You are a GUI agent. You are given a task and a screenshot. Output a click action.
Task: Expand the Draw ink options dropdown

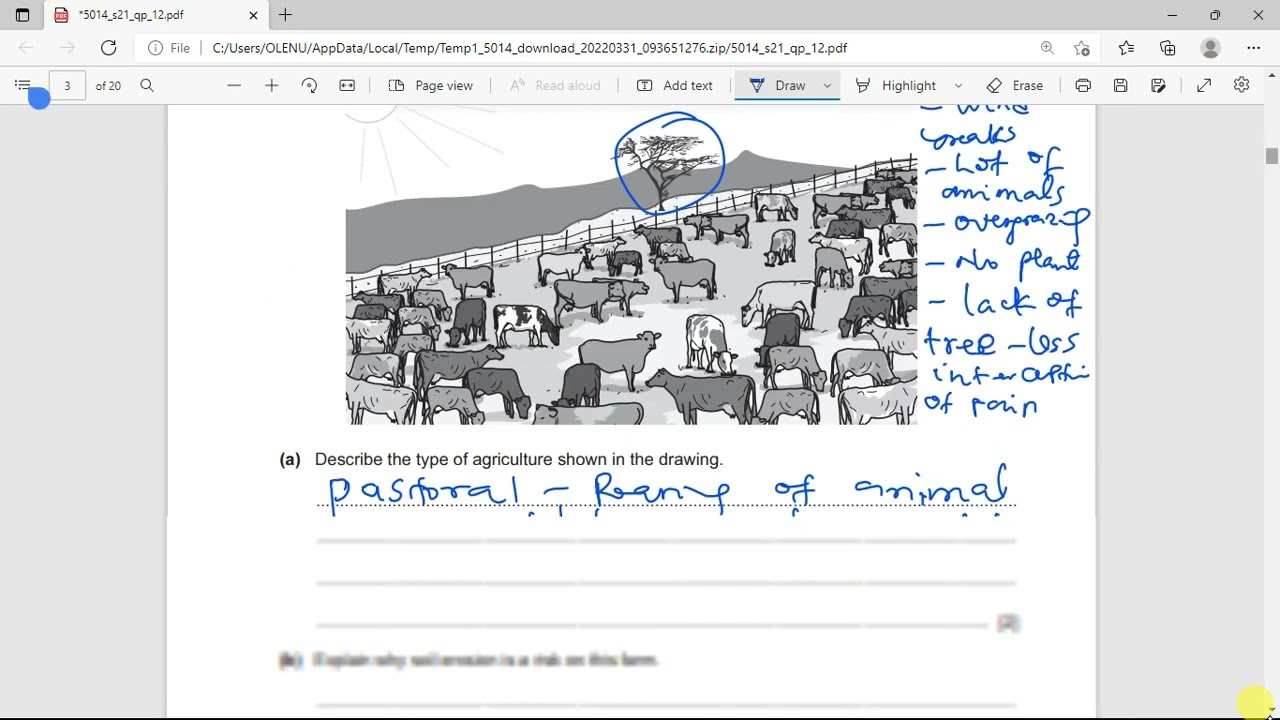tap(827, 86)
